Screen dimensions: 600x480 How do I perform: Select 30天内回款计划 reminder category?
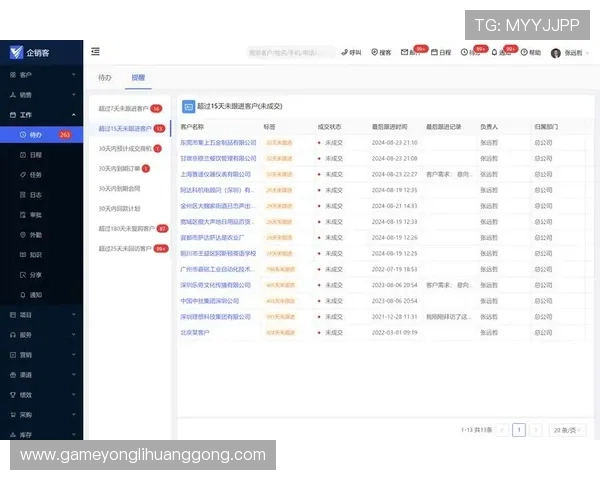point(130,209)
